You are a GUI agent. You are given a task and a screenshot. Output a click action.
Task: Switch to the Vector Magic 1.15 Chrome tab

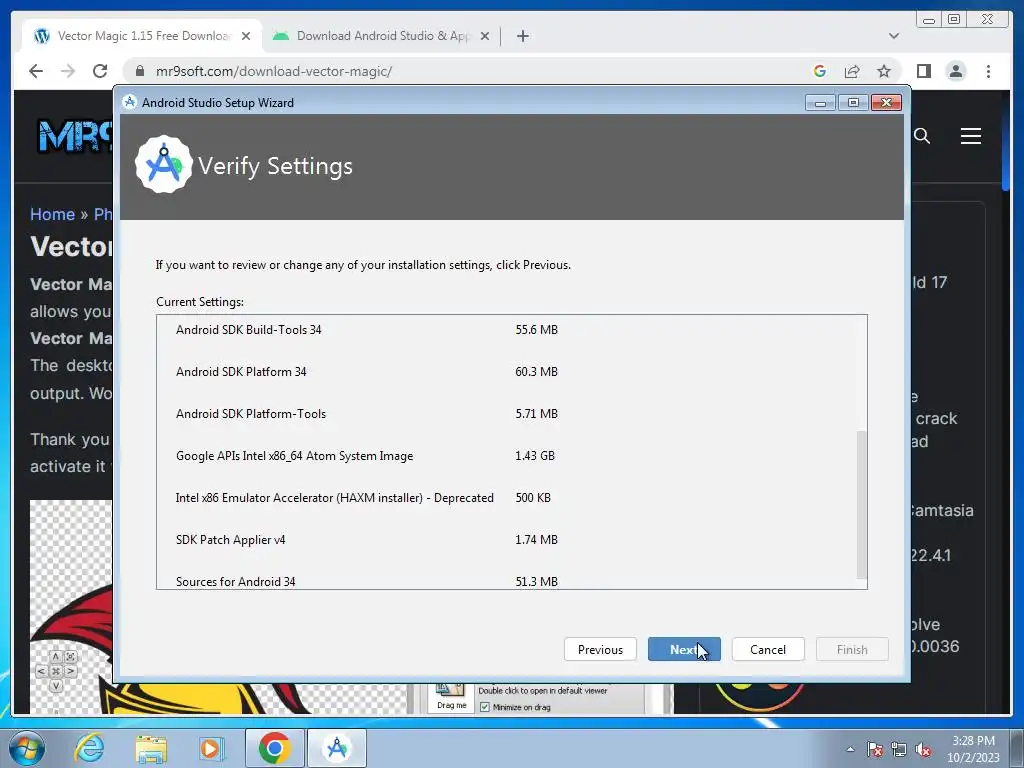(142, 36)
